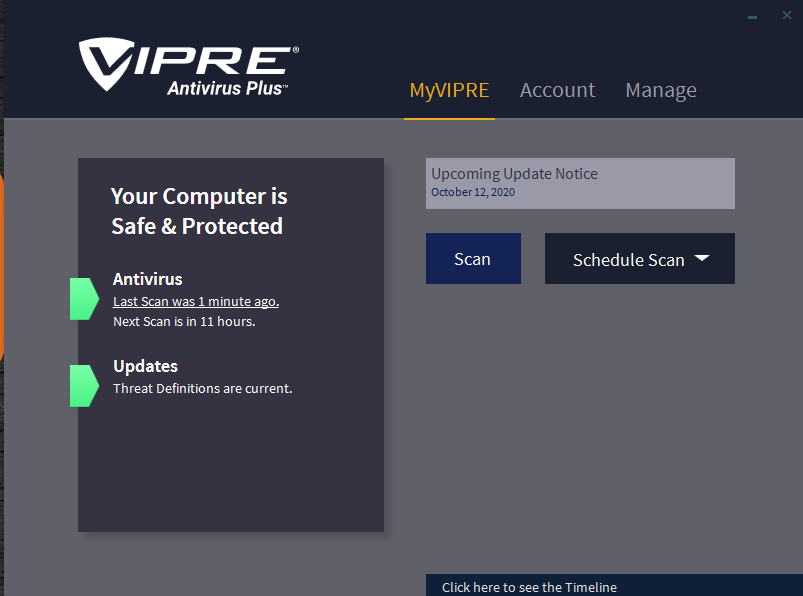Click the green Antivirus status indicator
The height and width of the screenshot is (596, 803).
[x=84, y=299]
